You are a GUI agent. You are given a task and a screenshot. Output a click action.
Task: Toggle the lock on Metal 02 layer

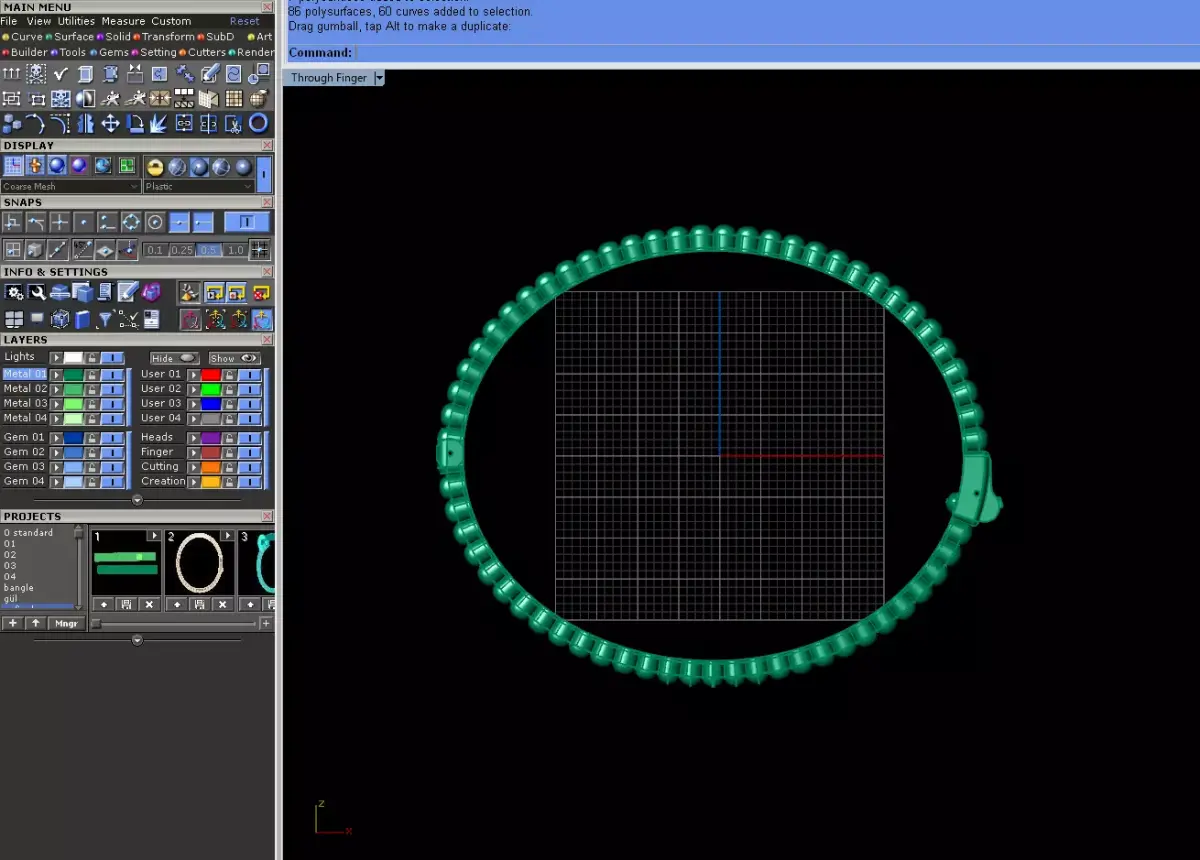pos(91,388)
